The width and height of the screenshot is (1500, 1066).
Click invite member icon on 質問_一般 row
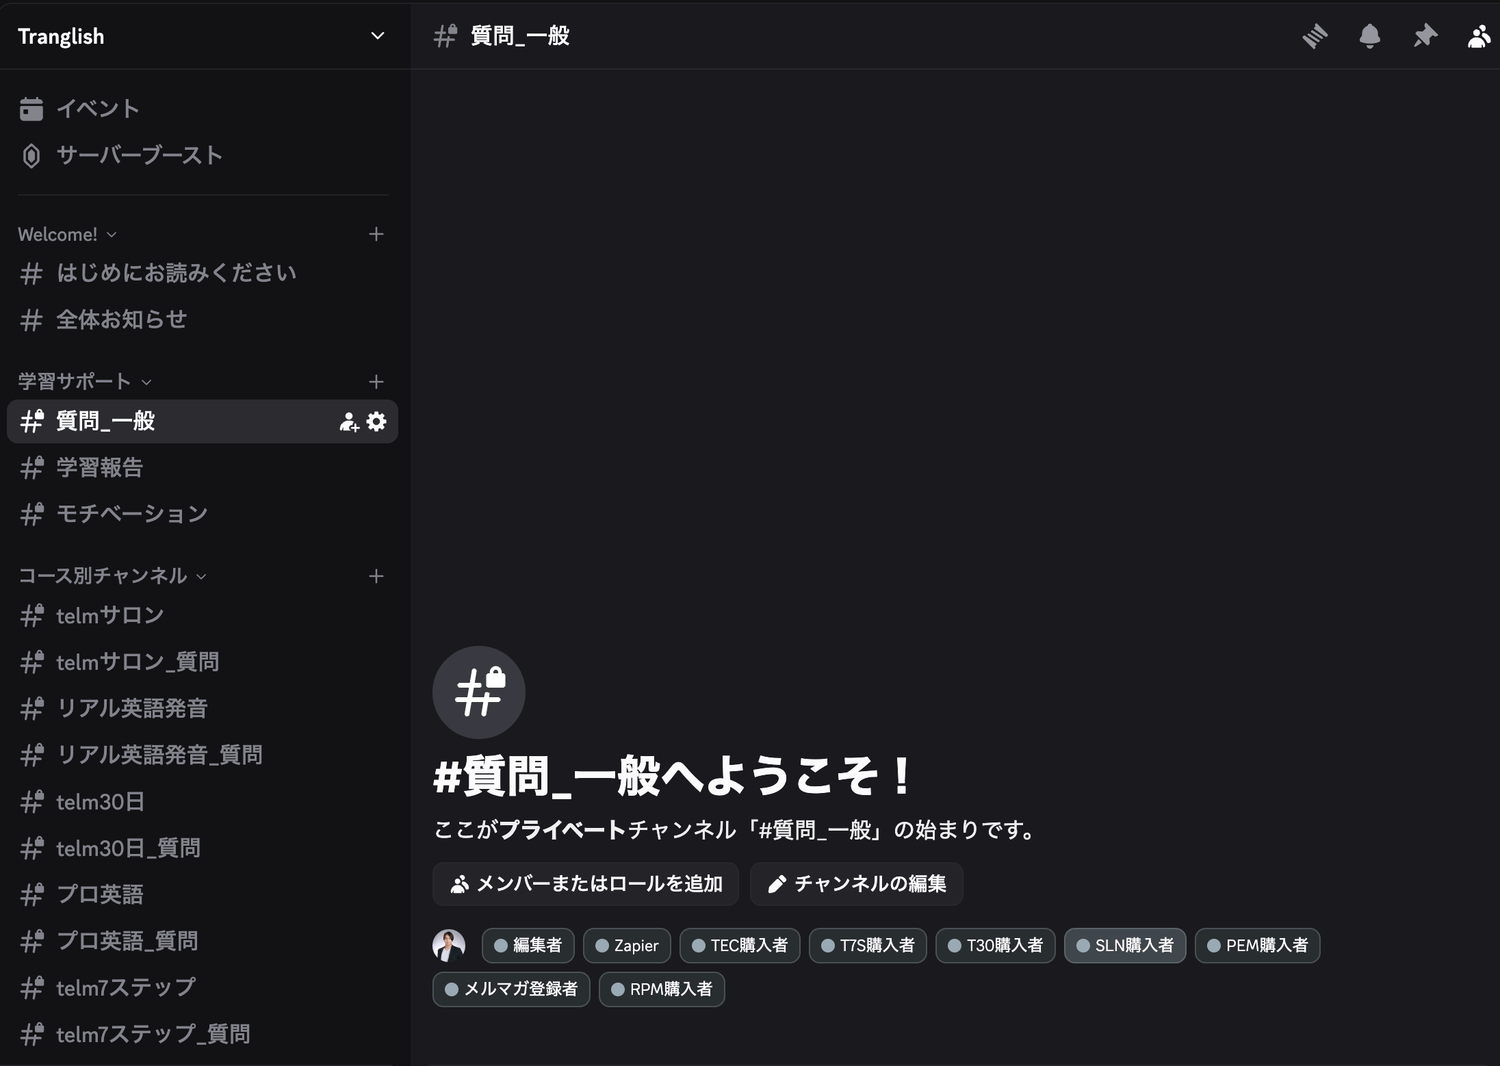pos(349,422)
